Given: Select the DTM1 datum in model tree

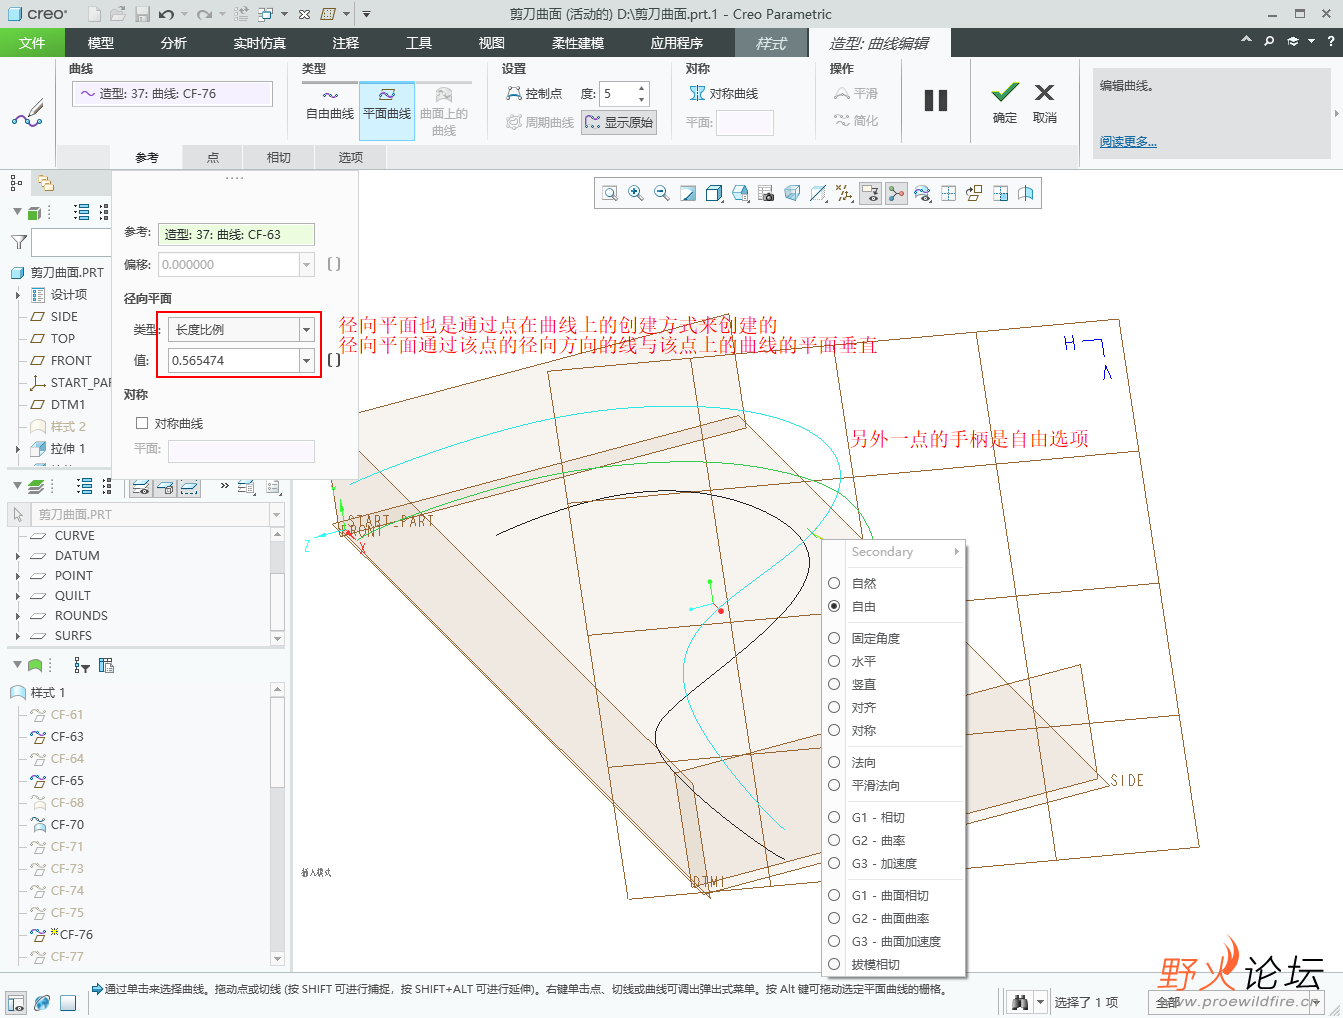Looking at the screenshot, I should coord(68,405).
